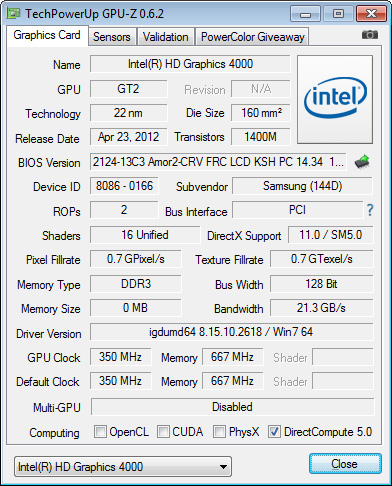Open the Intel HD Graphics 4000 dropdown
392x486 pixels.
pyautogui.click(x=123, y=467)
